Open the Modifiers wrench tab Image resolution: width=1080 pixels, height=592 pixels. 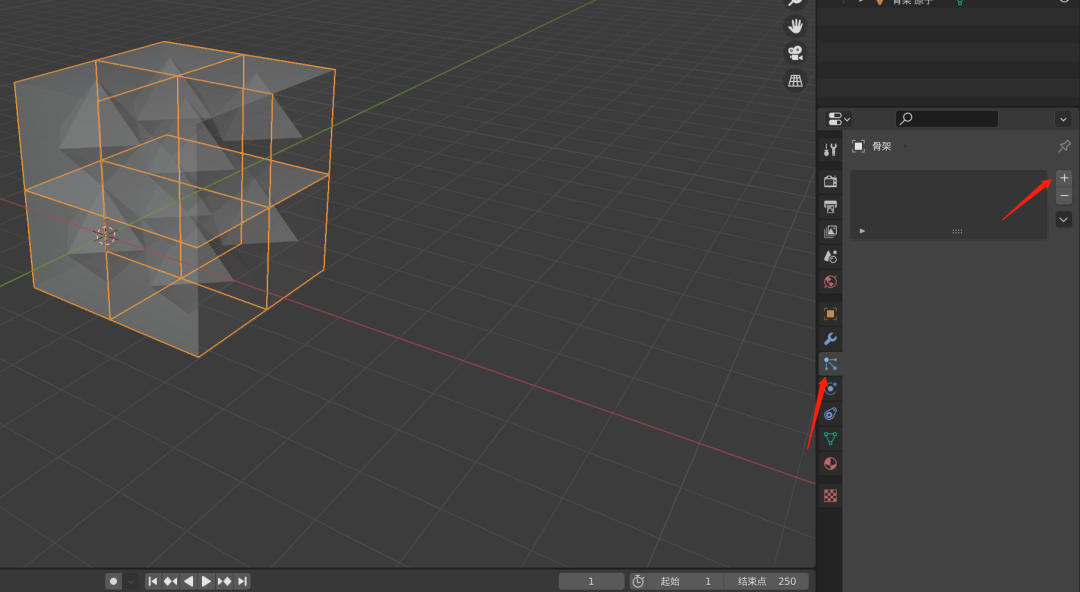coord(830,338)
